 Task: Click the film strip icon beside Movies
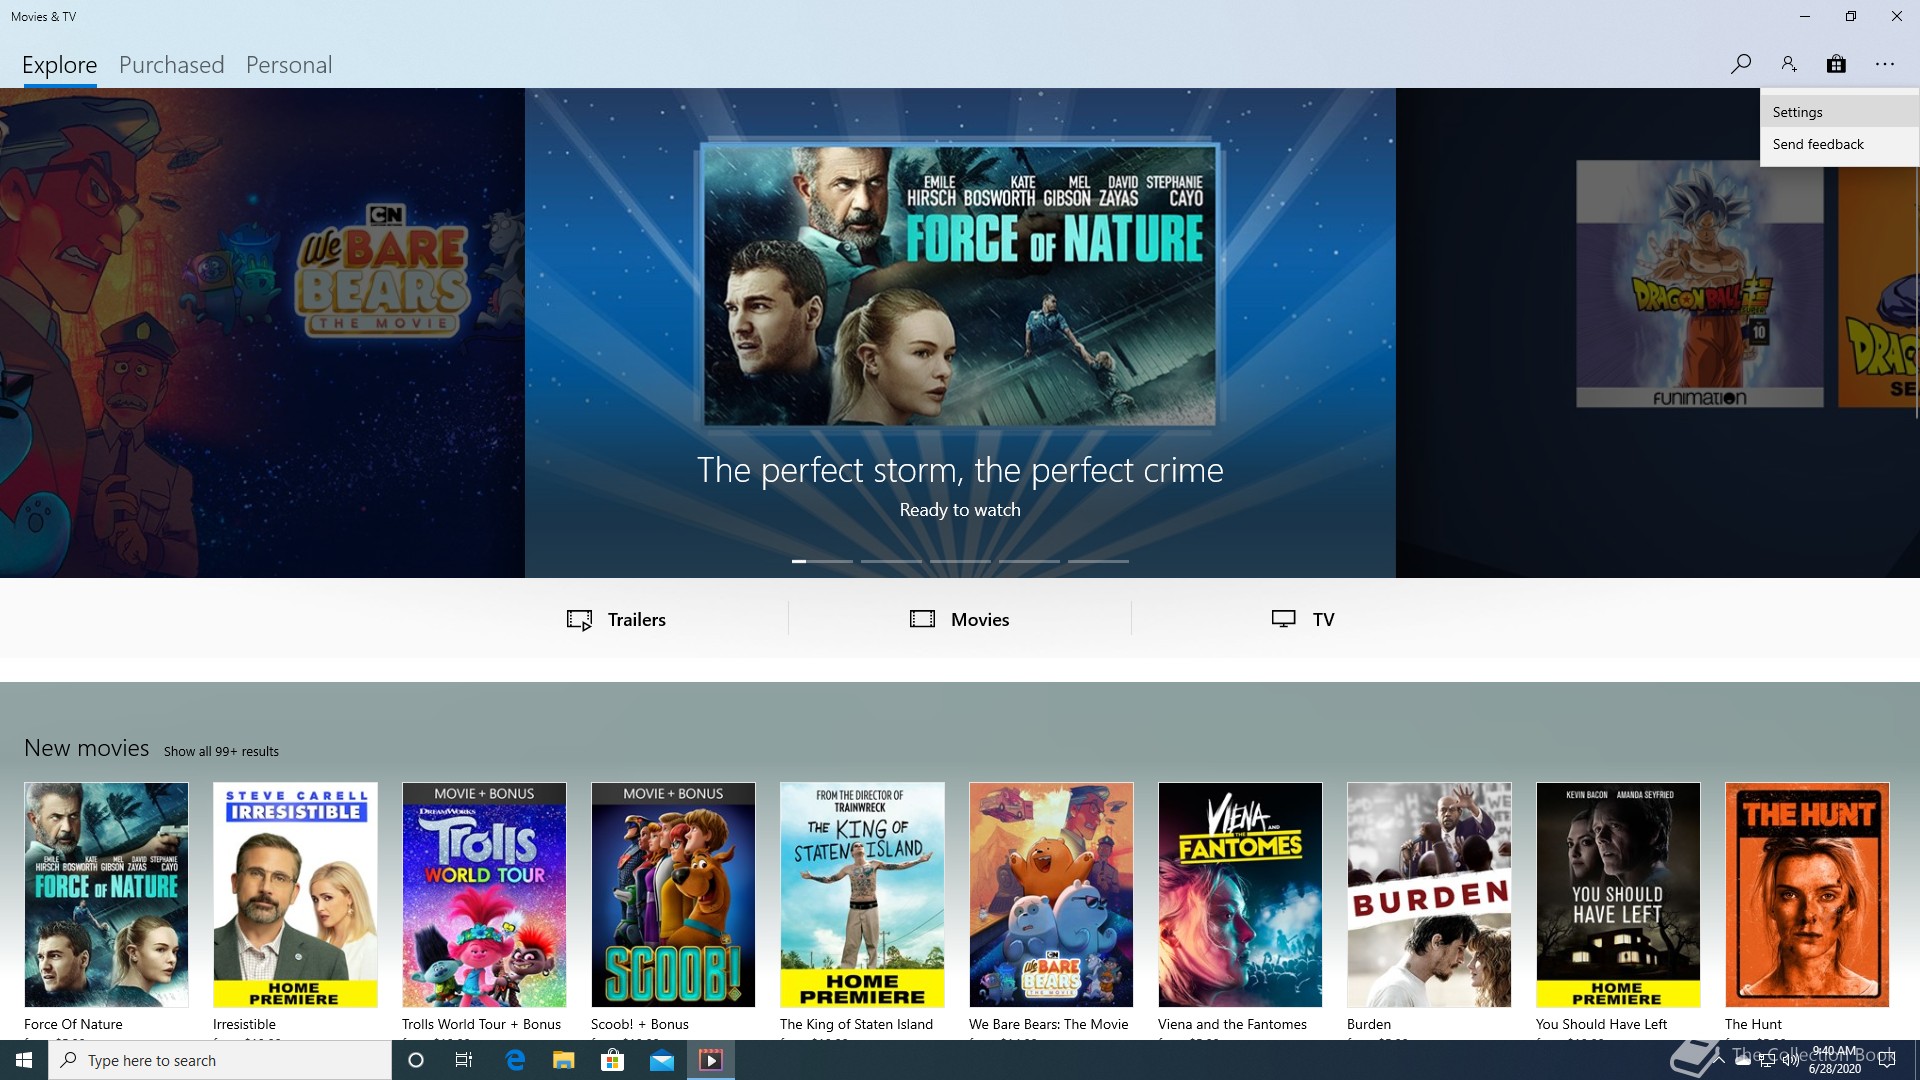[x=922, y=619]
